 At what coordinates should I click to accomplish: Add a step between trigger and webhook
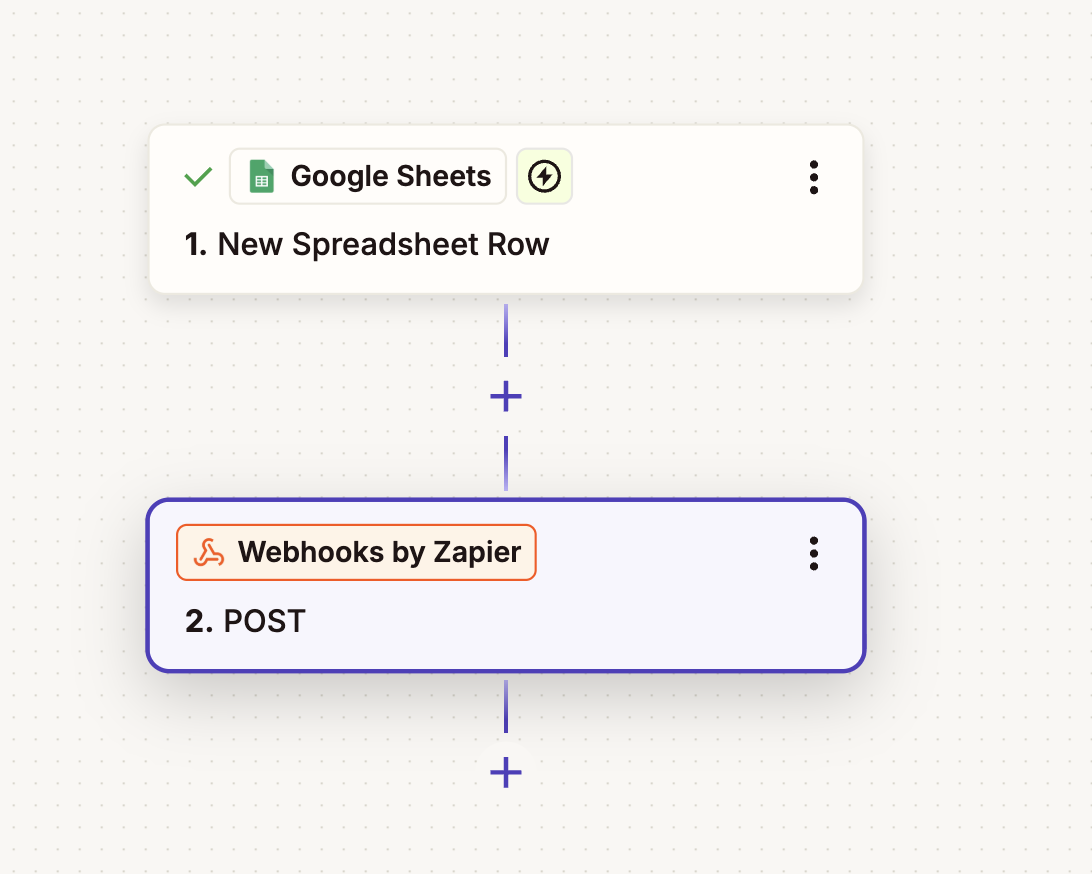tap(506, 397)
